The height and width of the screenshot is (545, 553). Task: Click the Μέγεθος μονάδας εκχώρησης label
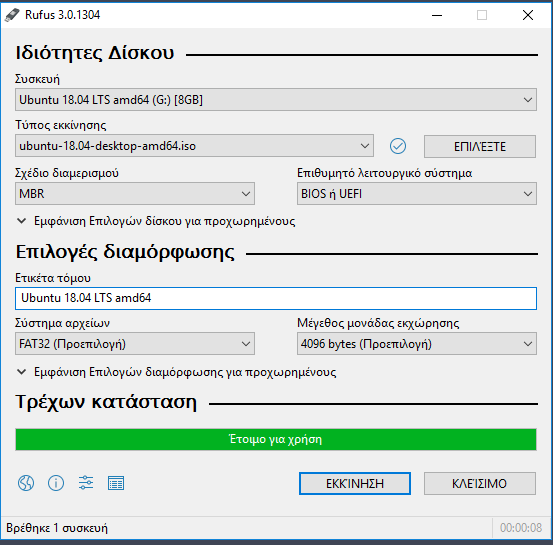coord(378,323)
